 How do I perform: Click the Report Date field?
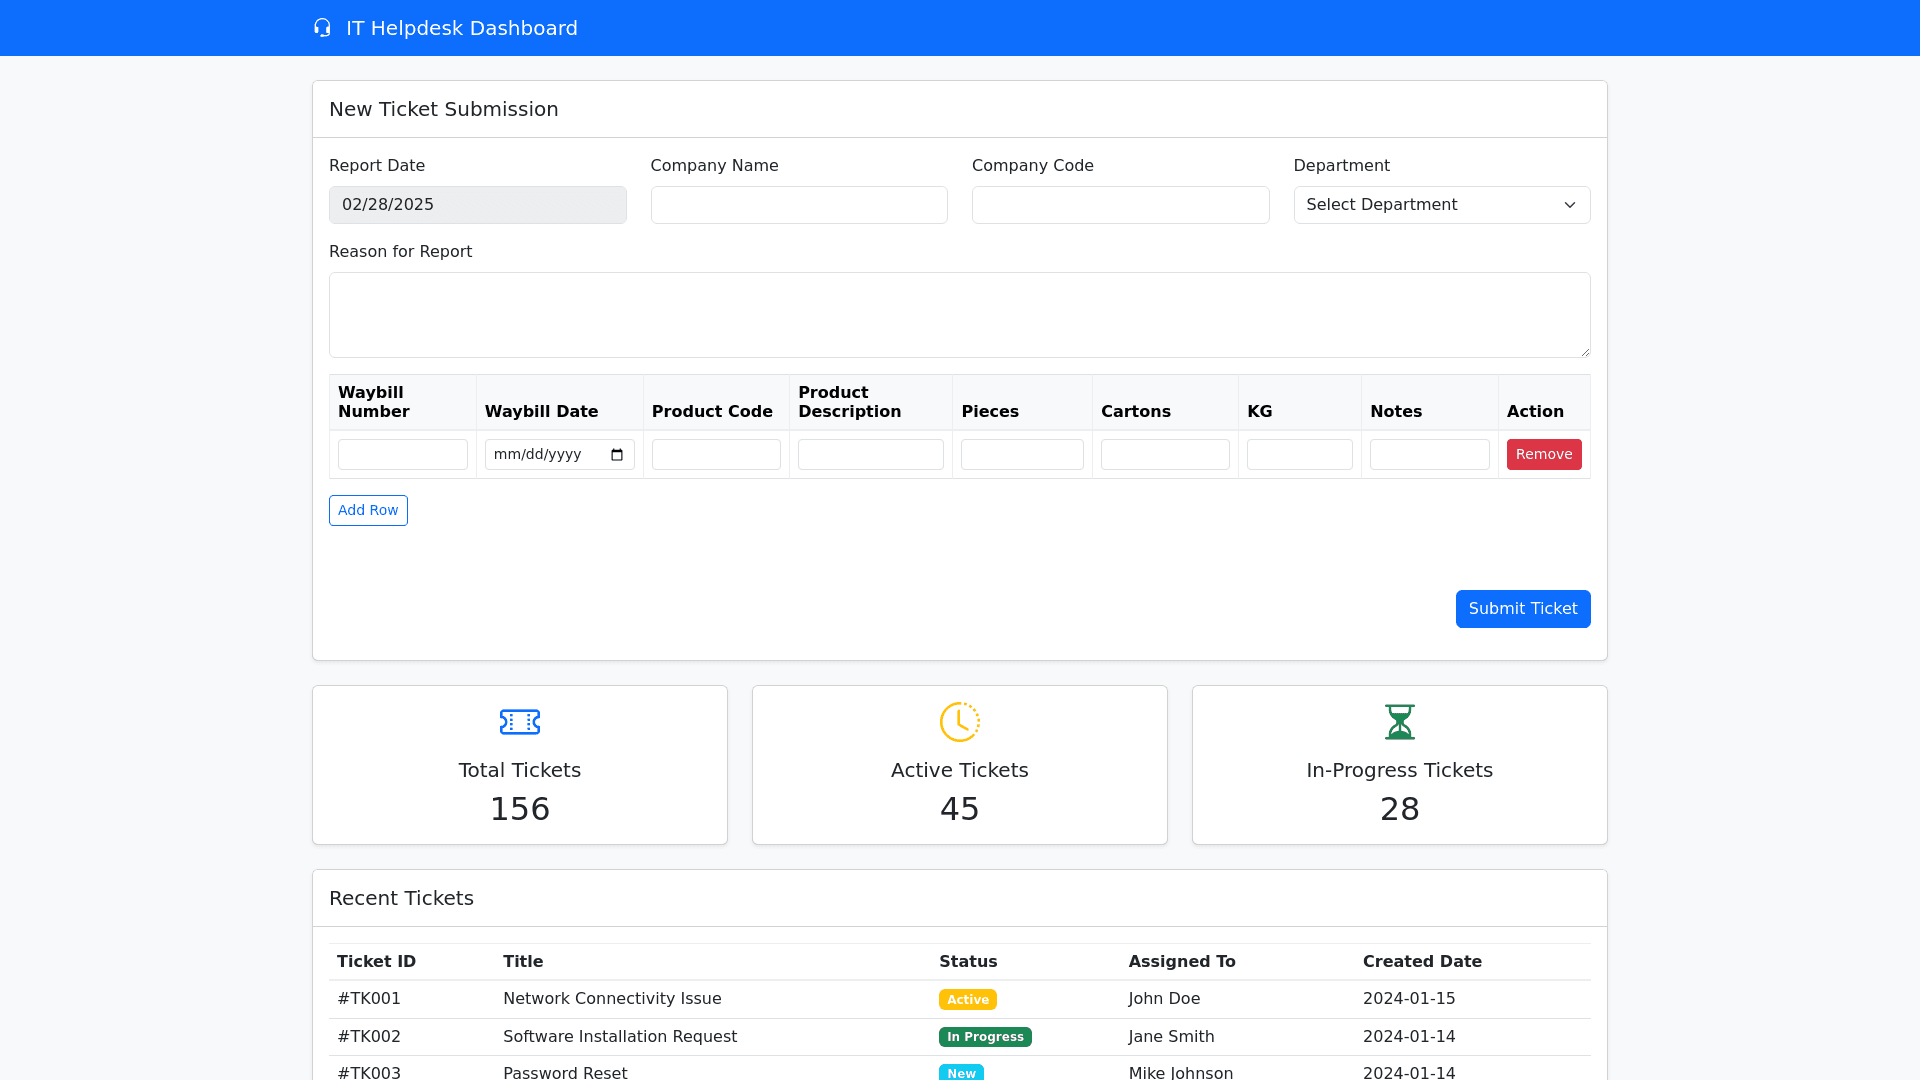click(477, 205)
